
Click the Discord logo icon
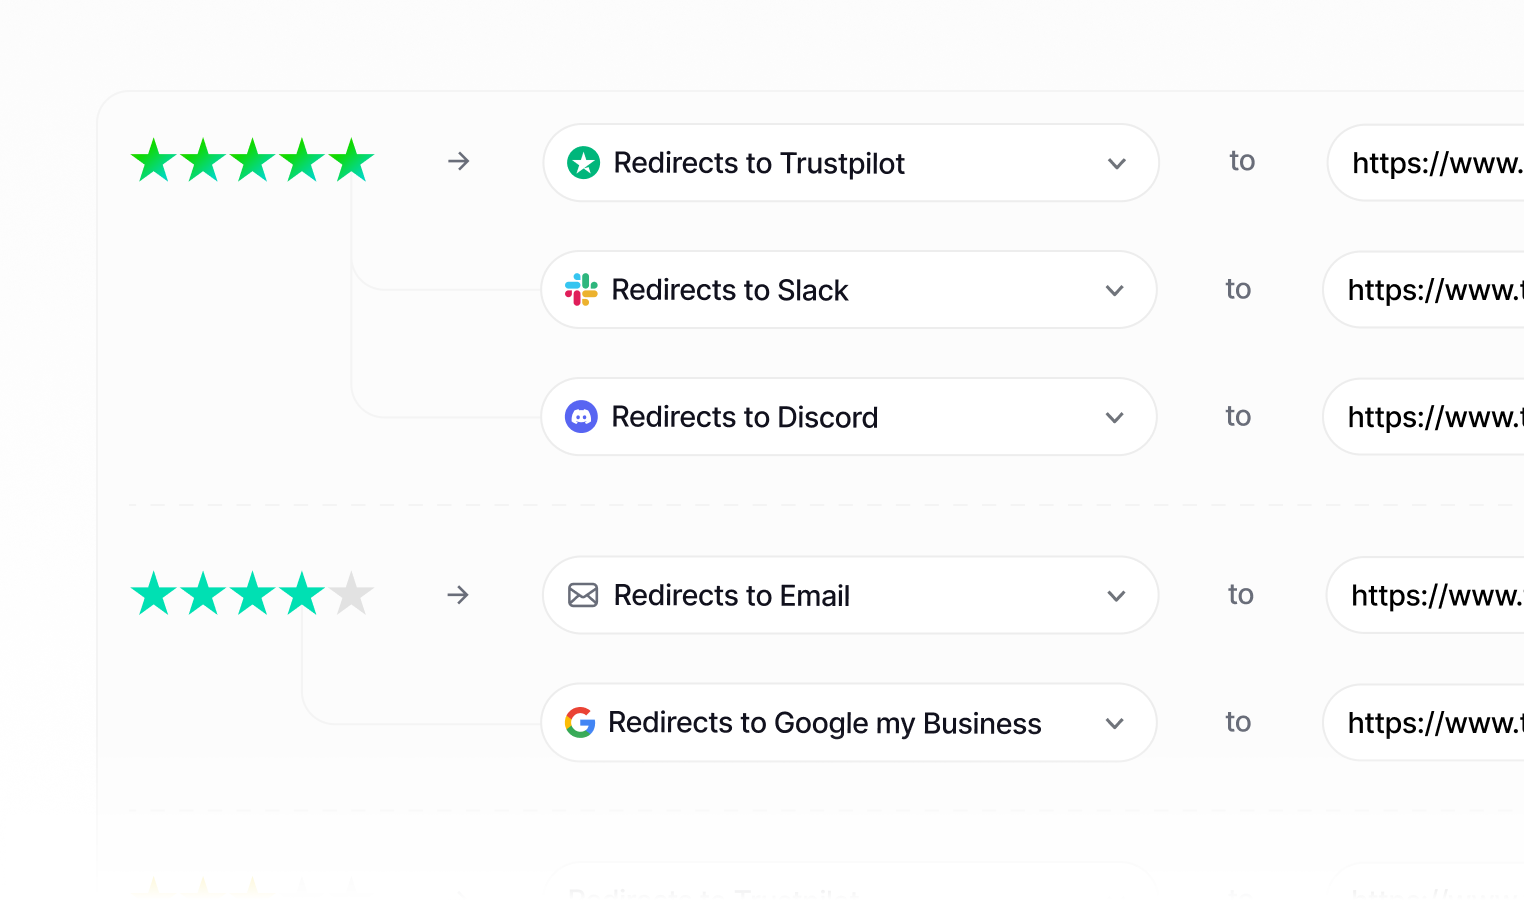click(581, 416)
